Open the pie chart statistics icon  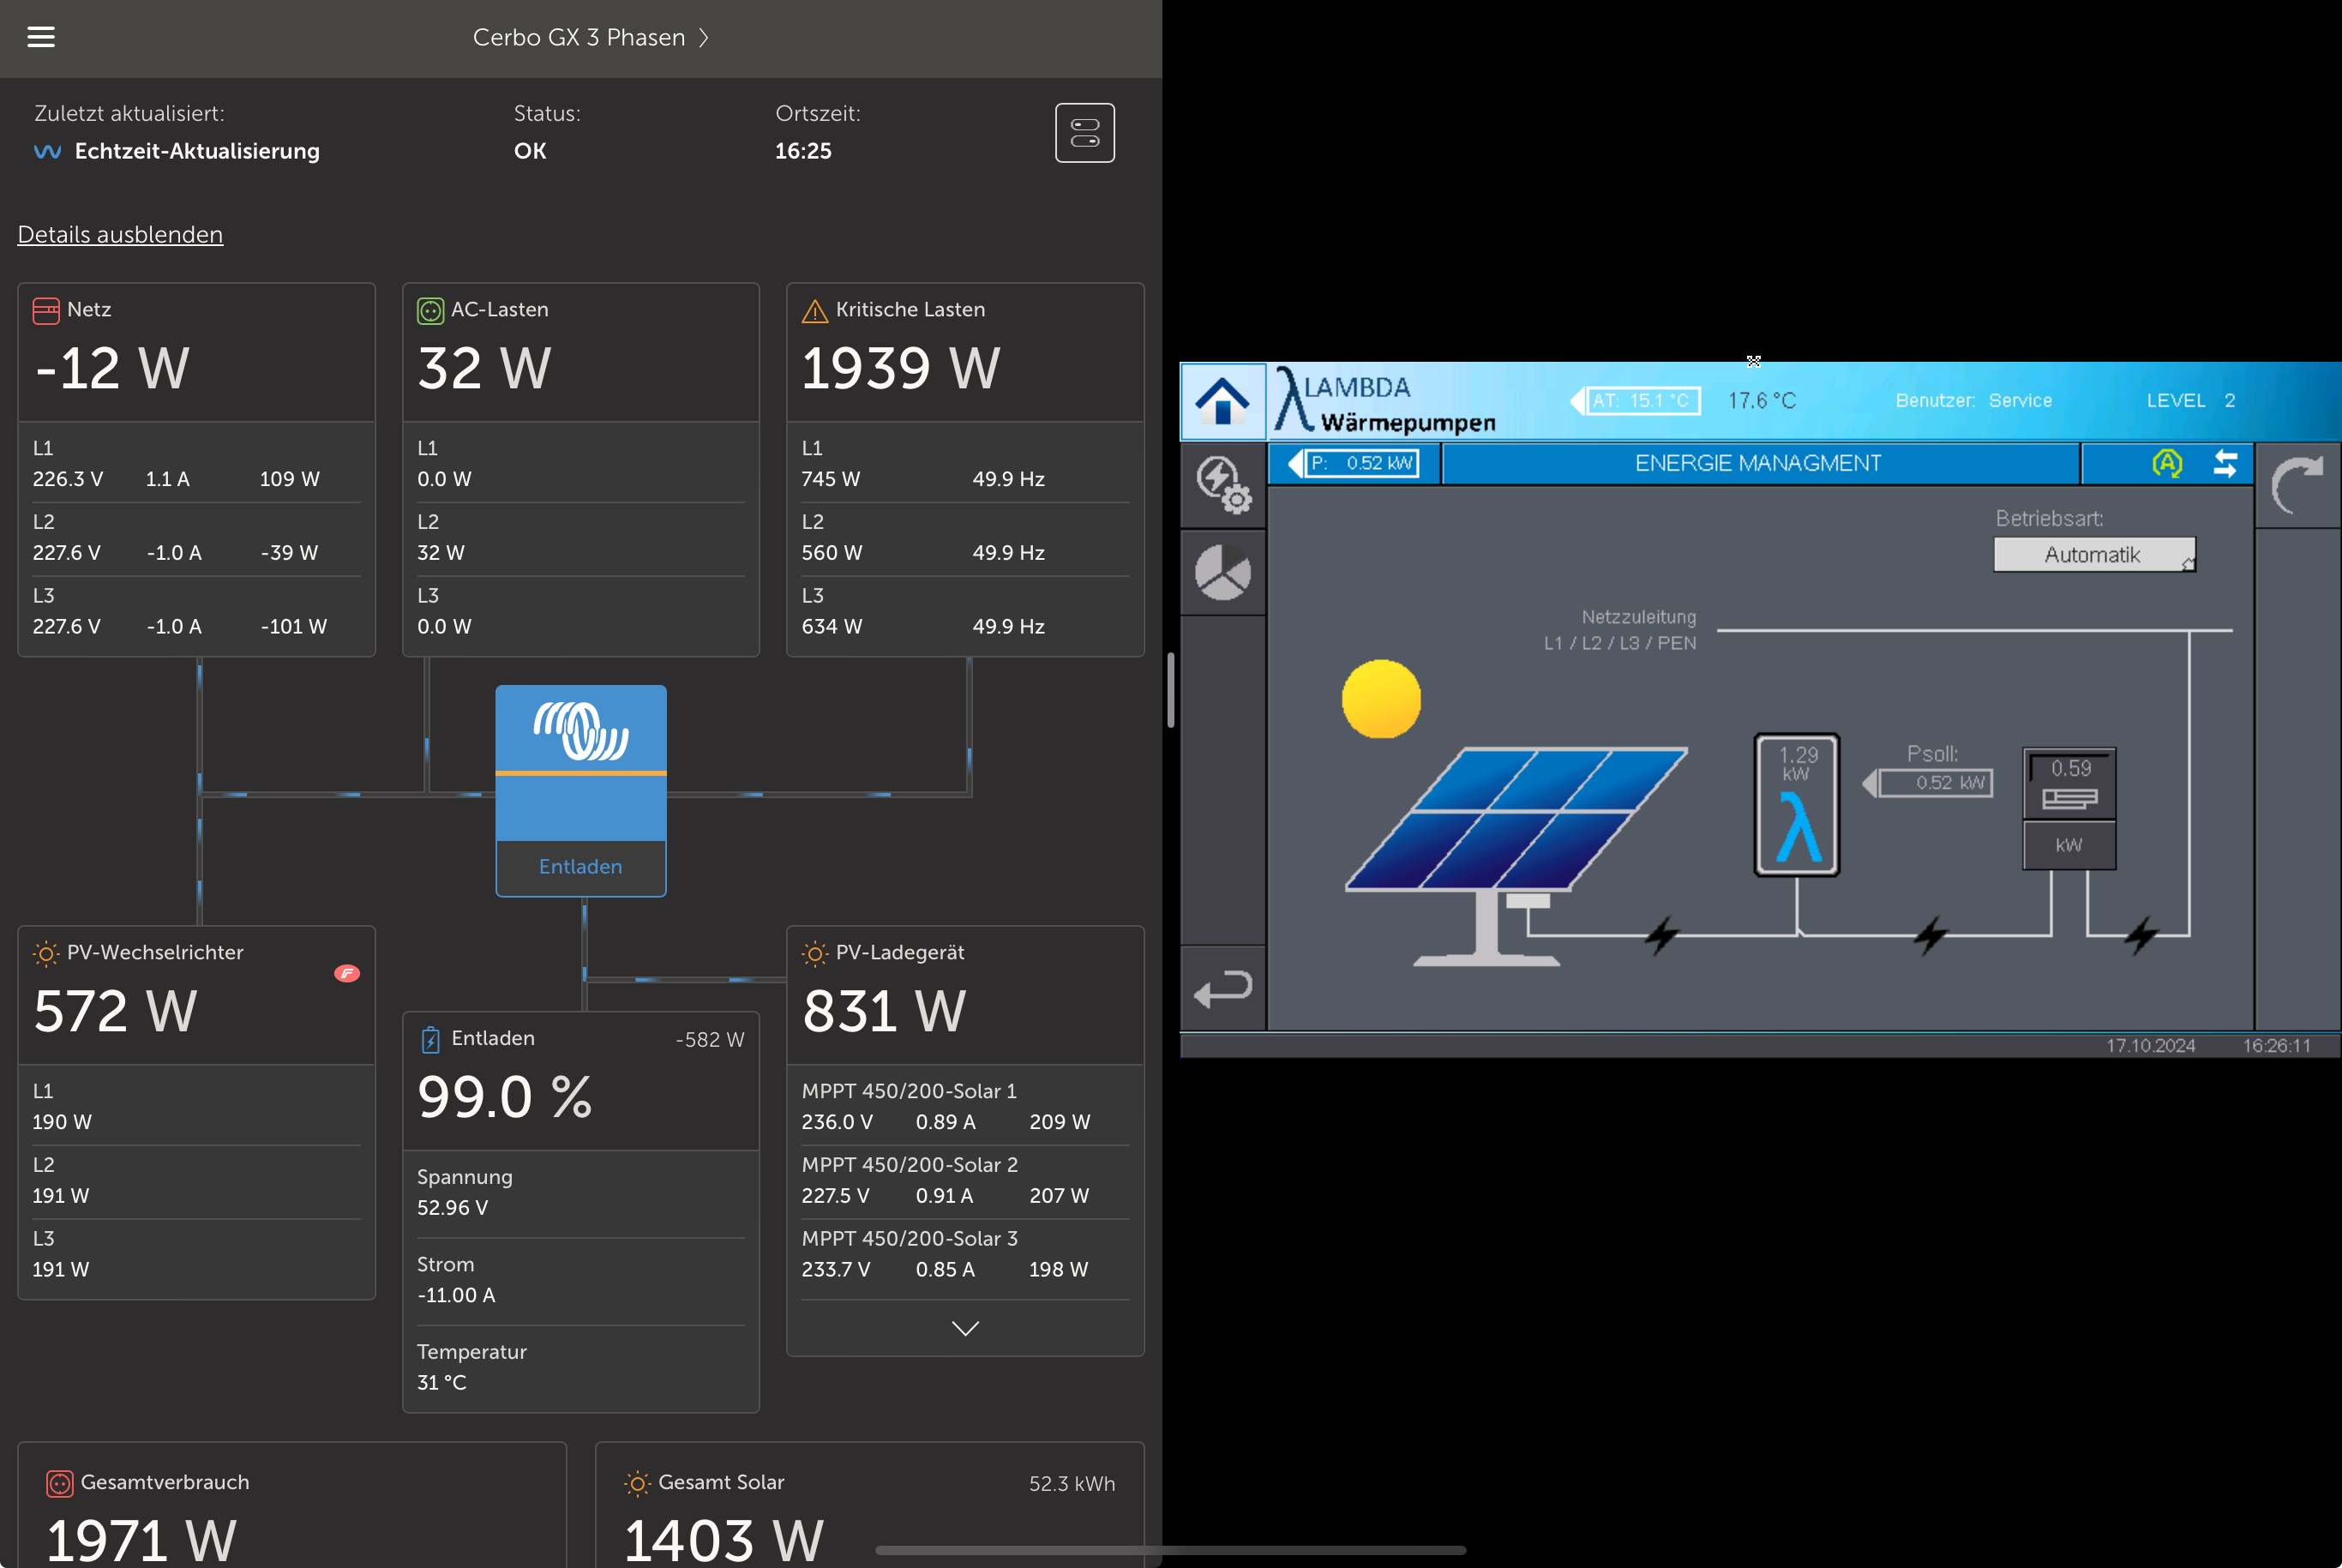[1223, 573]
